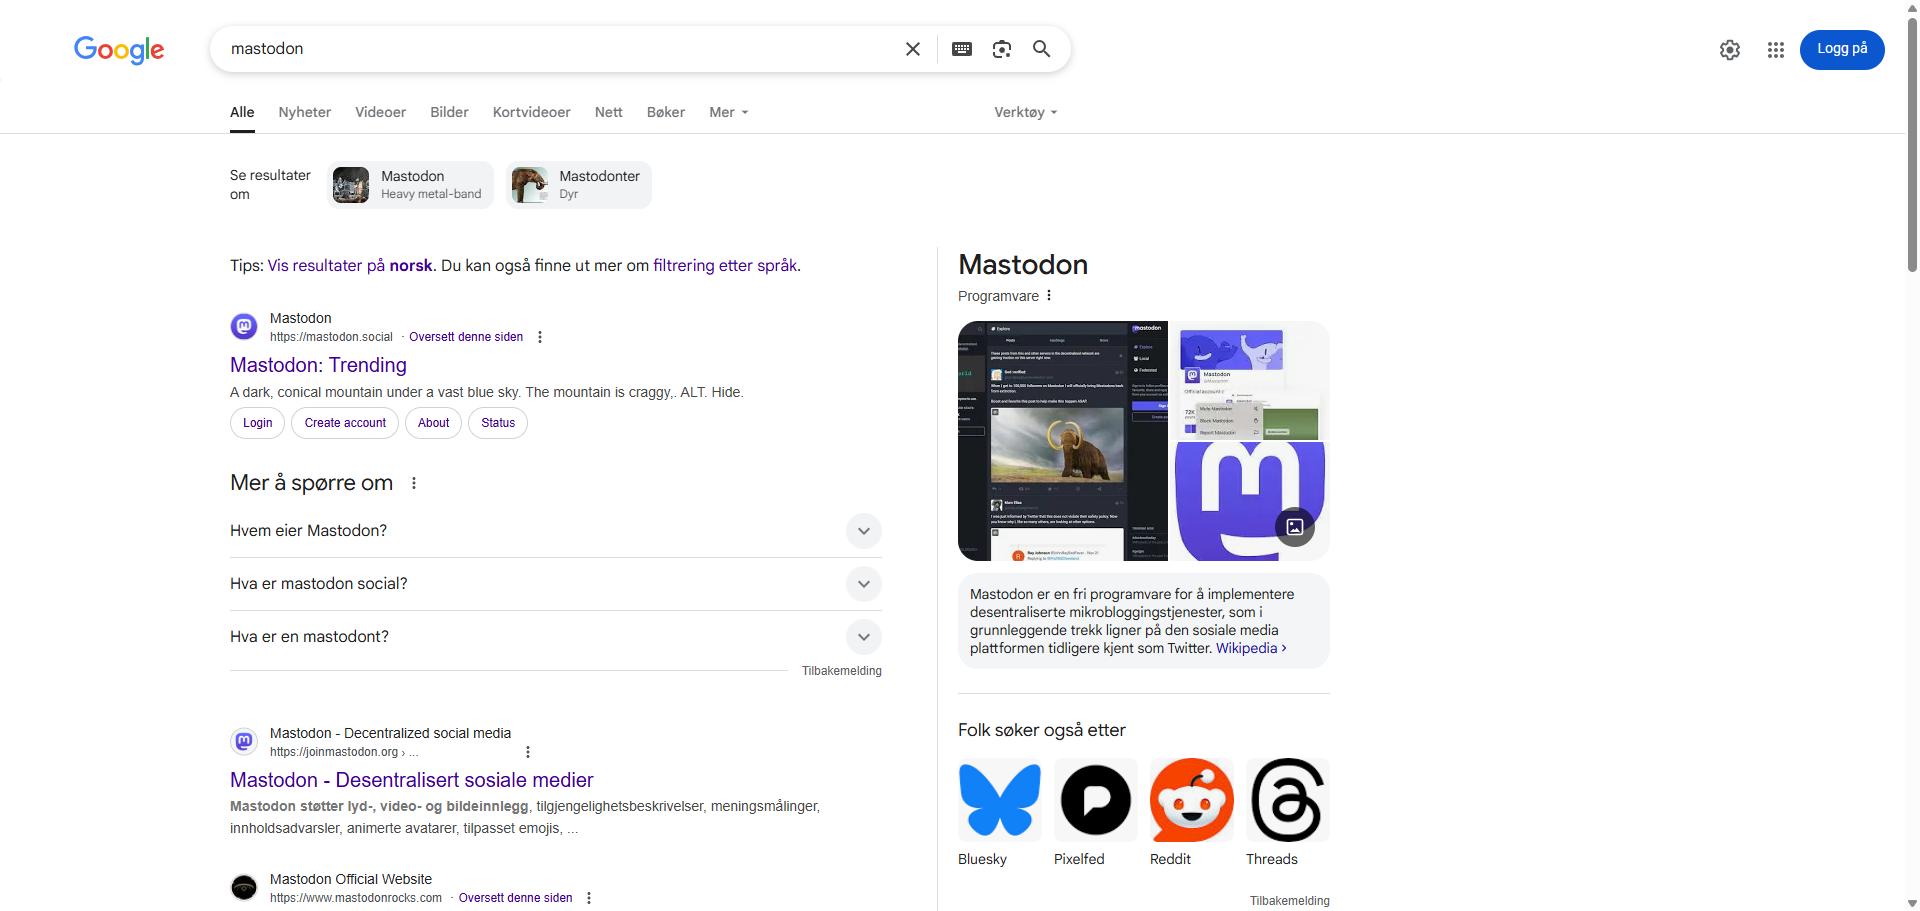The height and width of the screenshot is (911, 1920).
Task: Click the https://mastodon.social URL text
Action: (331, 337)
